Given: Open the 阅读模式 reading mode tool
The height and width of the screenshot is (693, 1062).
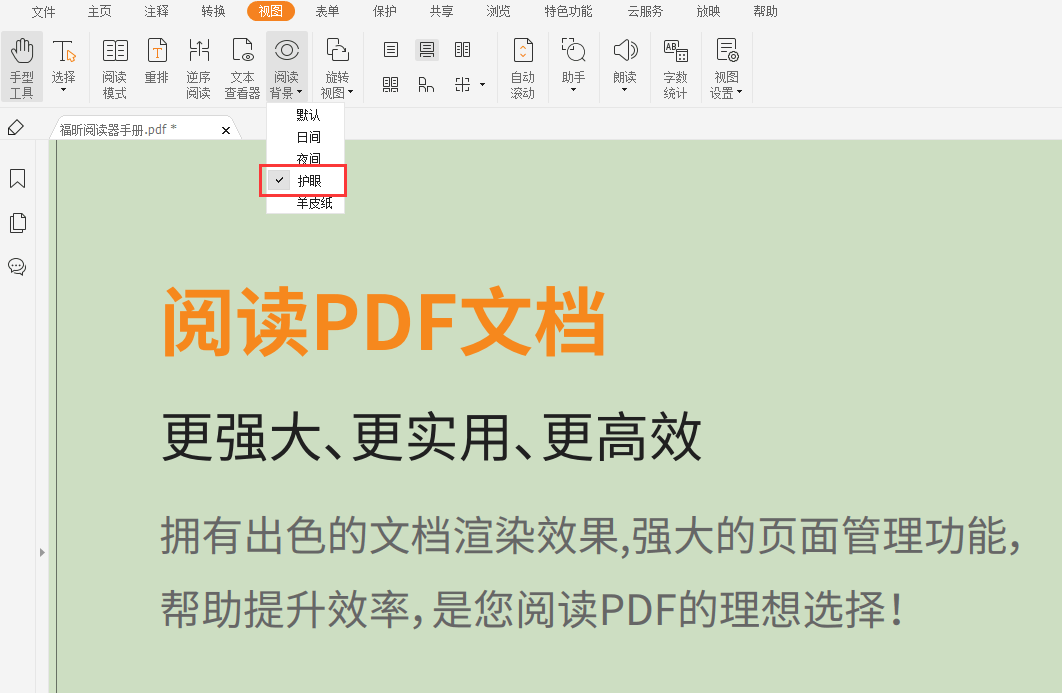Looking at the screenshot, I should (x=114, y=65).
